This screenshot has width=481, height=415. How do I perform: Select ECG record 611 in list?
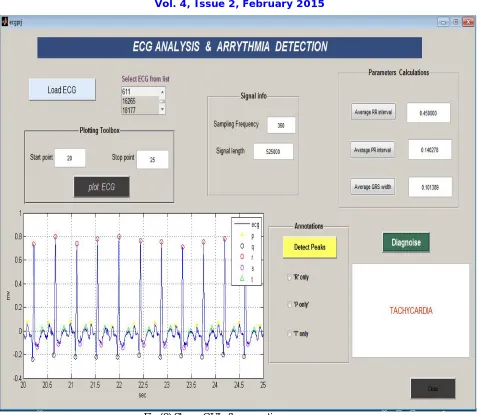[140, 92]
